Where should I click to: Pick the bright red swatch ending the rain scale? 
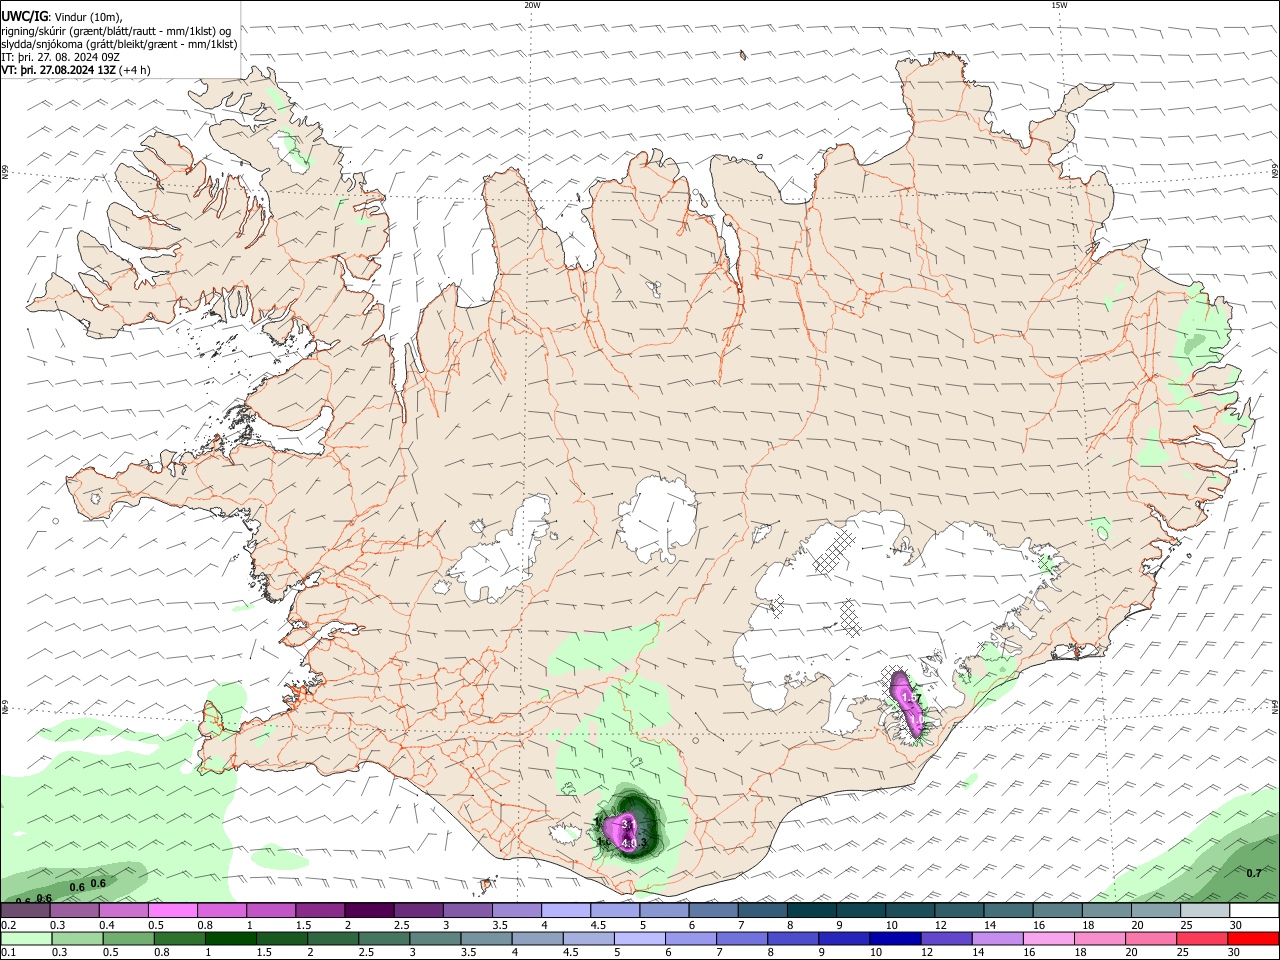pos(1254,939)
